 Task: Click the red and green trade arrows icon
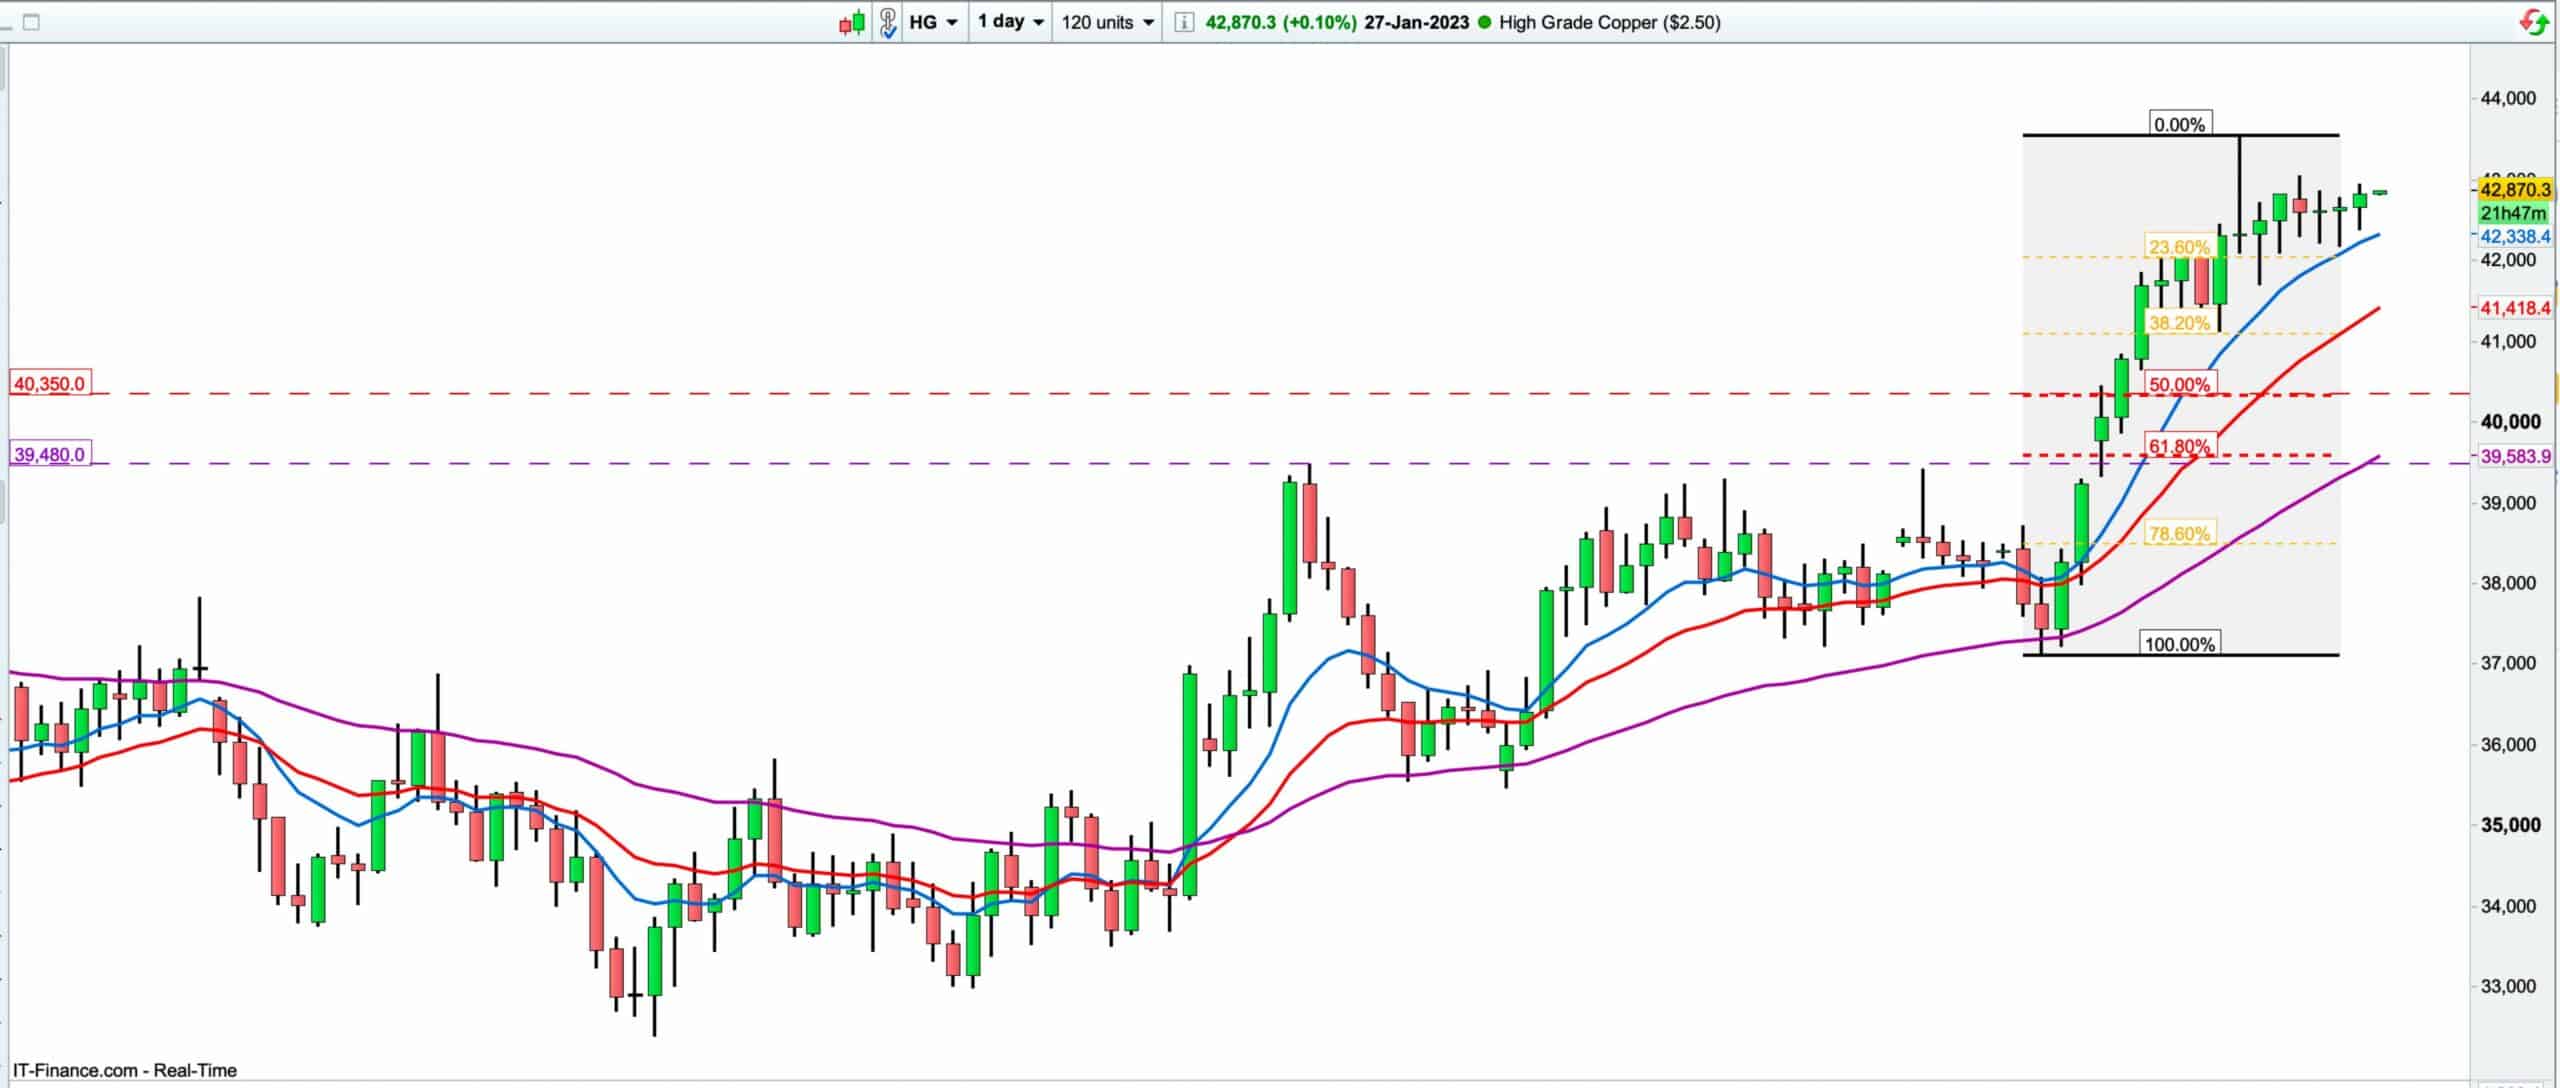2533,22
